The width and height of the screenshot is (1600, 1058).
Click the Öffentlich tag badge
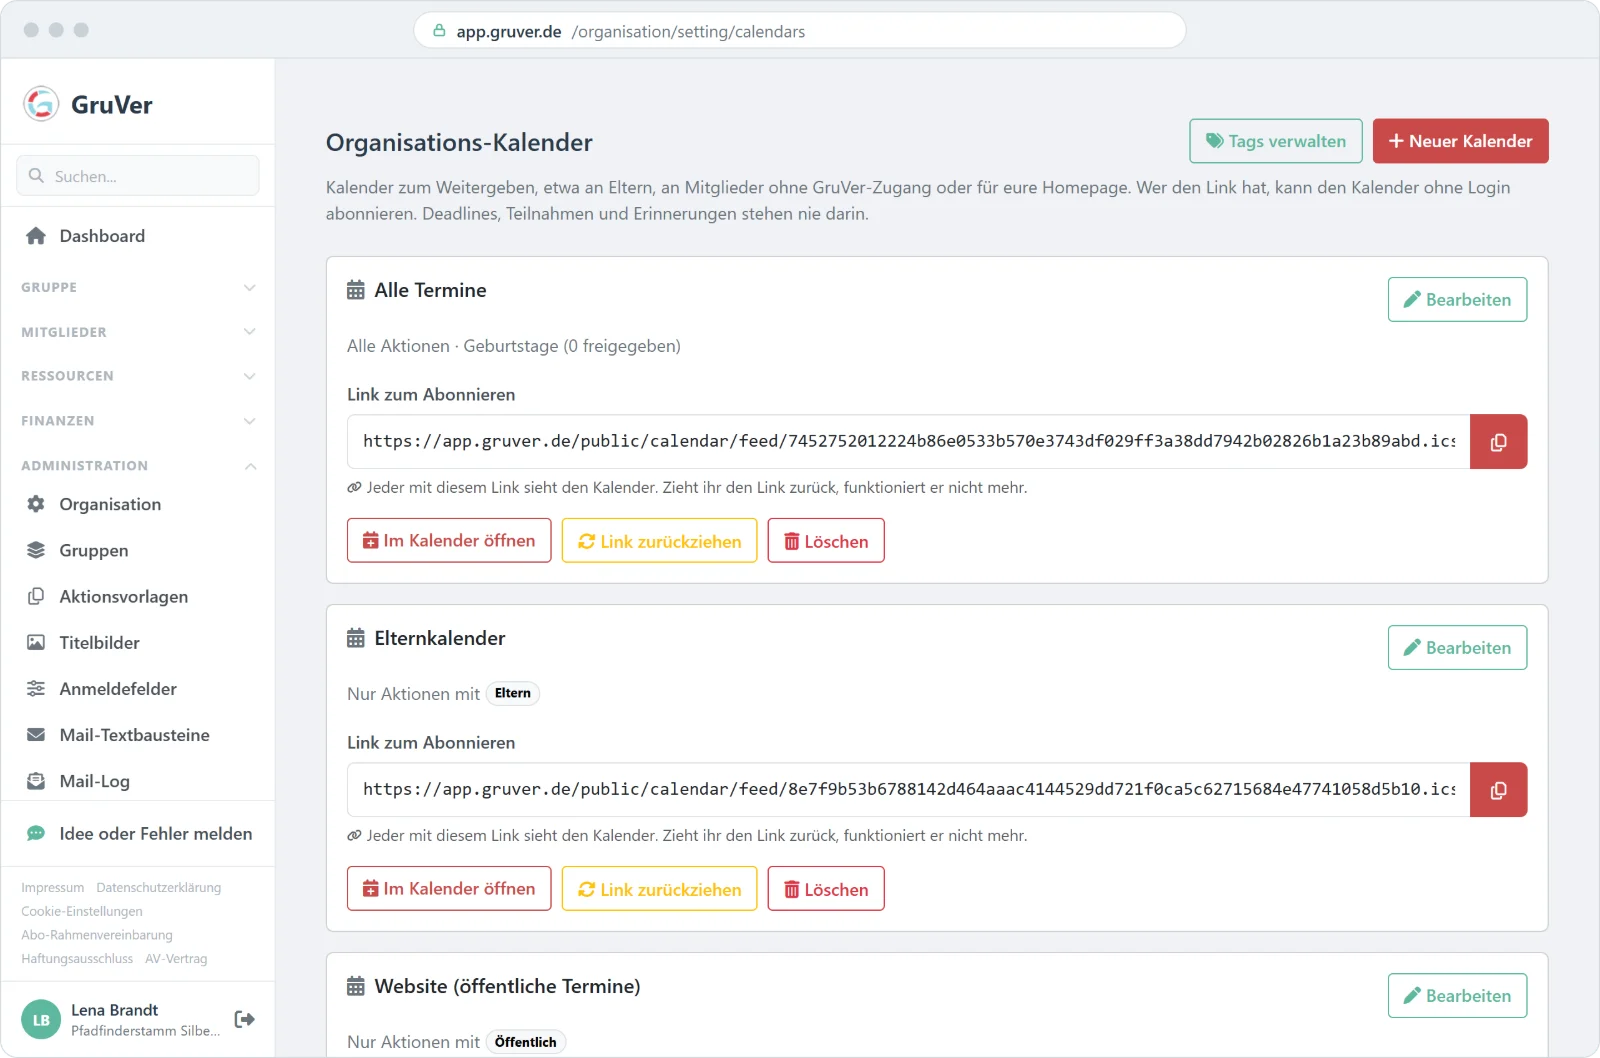pyautogui.click(x=526, y=1042)
